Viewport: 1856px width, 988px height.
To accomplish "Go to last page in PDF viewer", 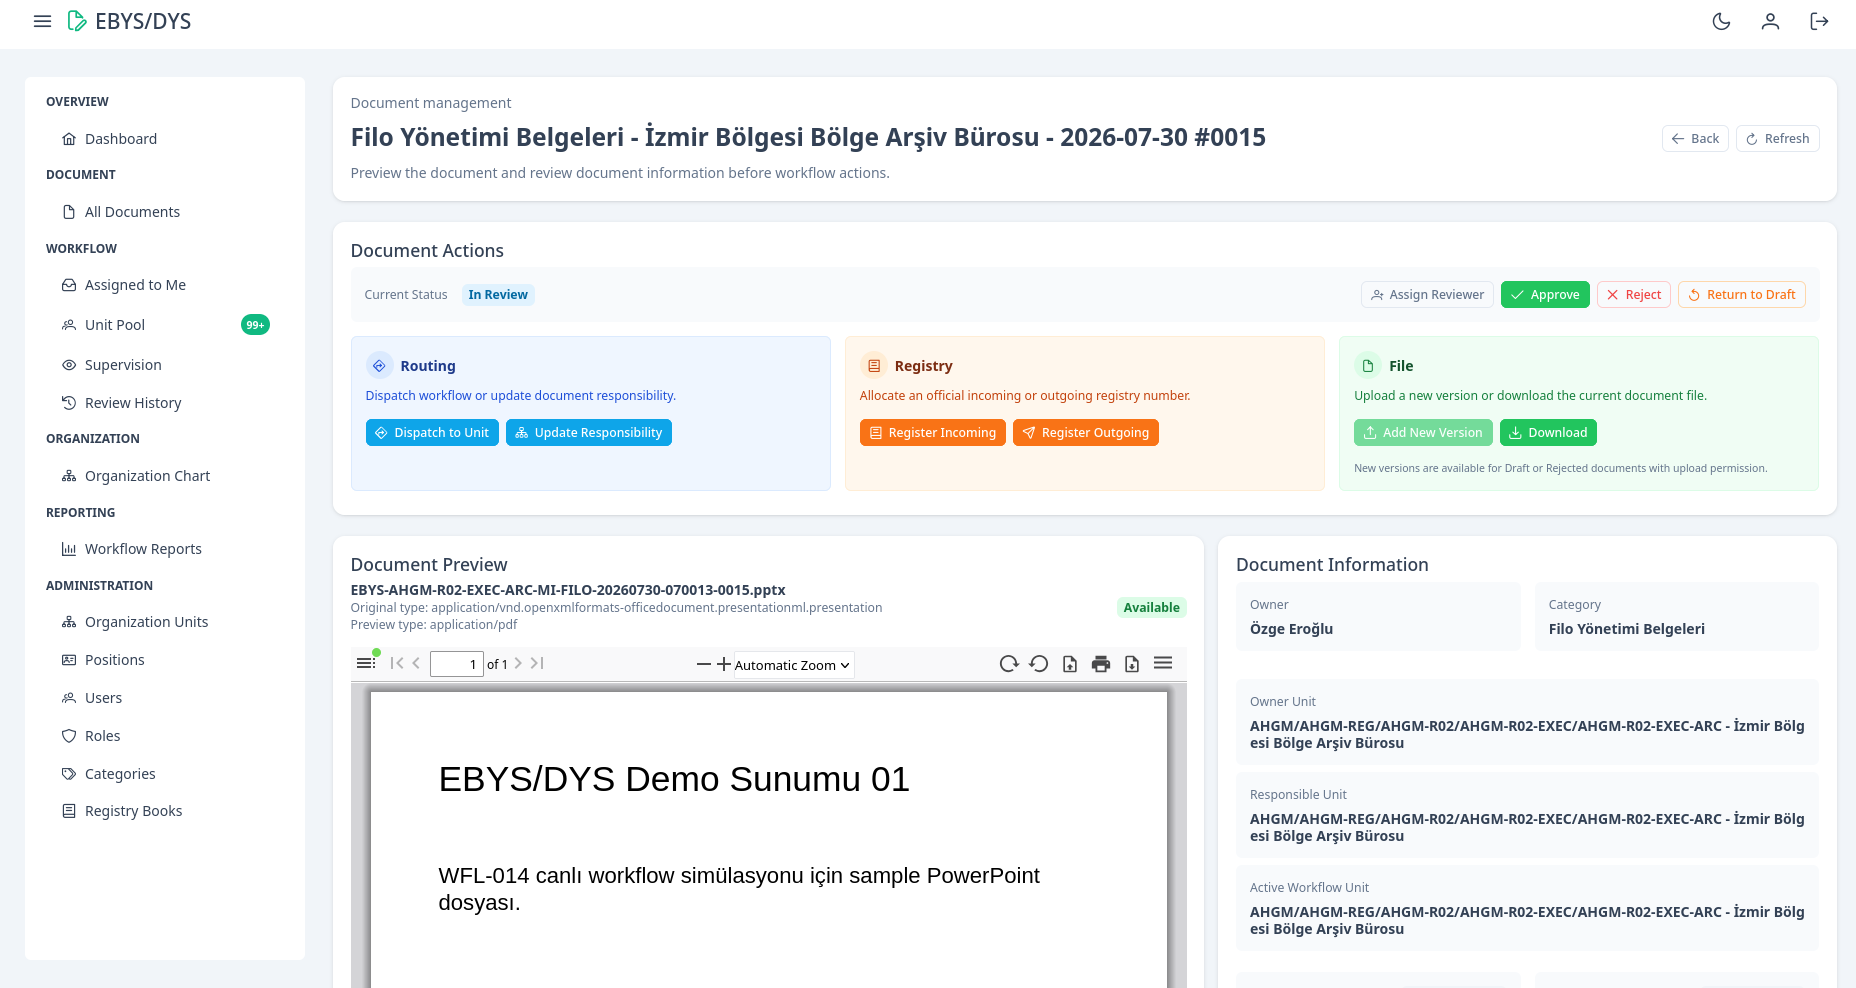I will pos(537,663).
